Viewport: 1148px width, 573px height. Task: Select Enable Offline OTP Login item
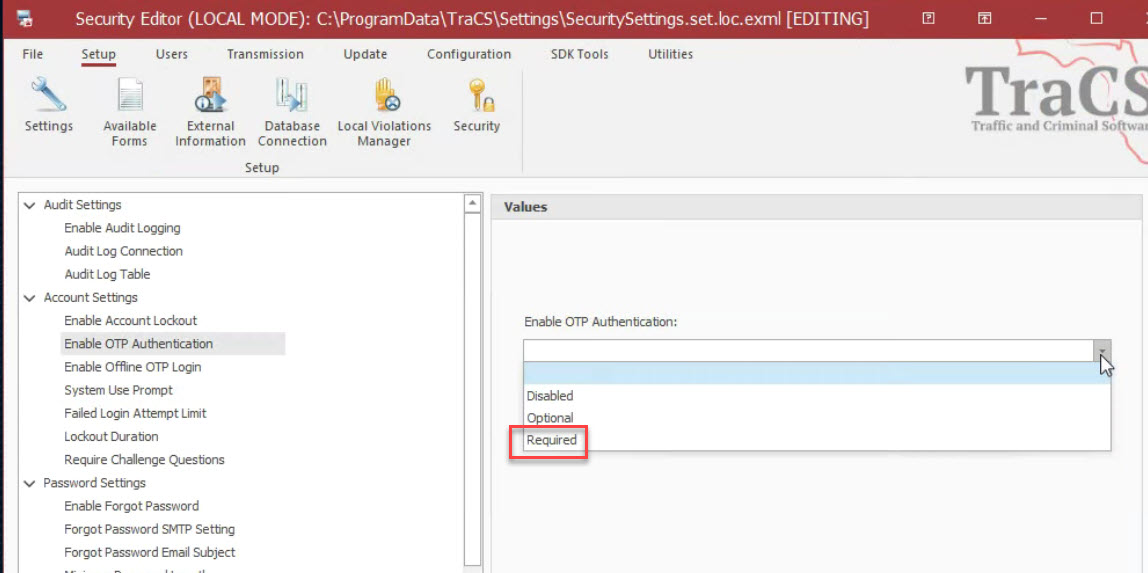133,367
